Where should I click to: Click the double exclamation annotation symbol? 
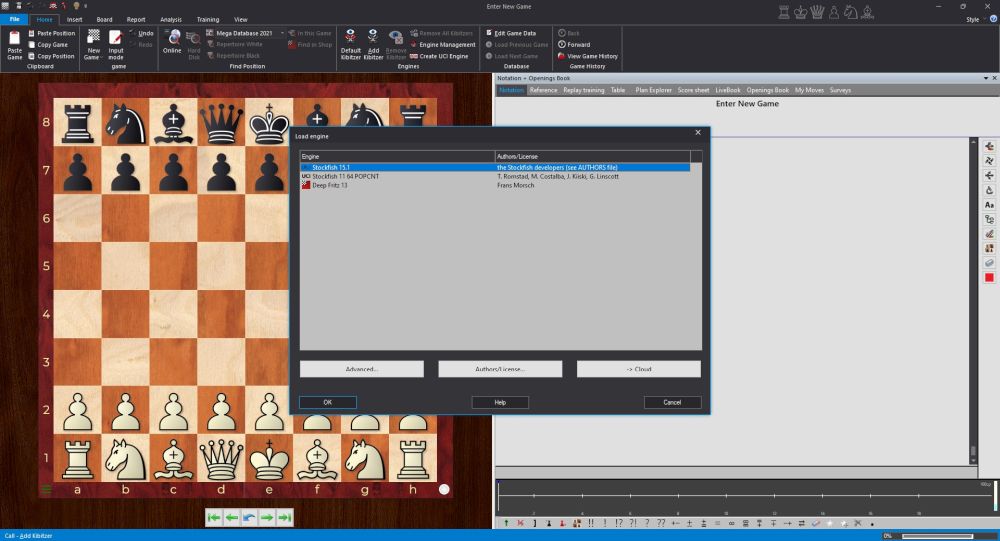pyautogui.click(x=592, y=523)
